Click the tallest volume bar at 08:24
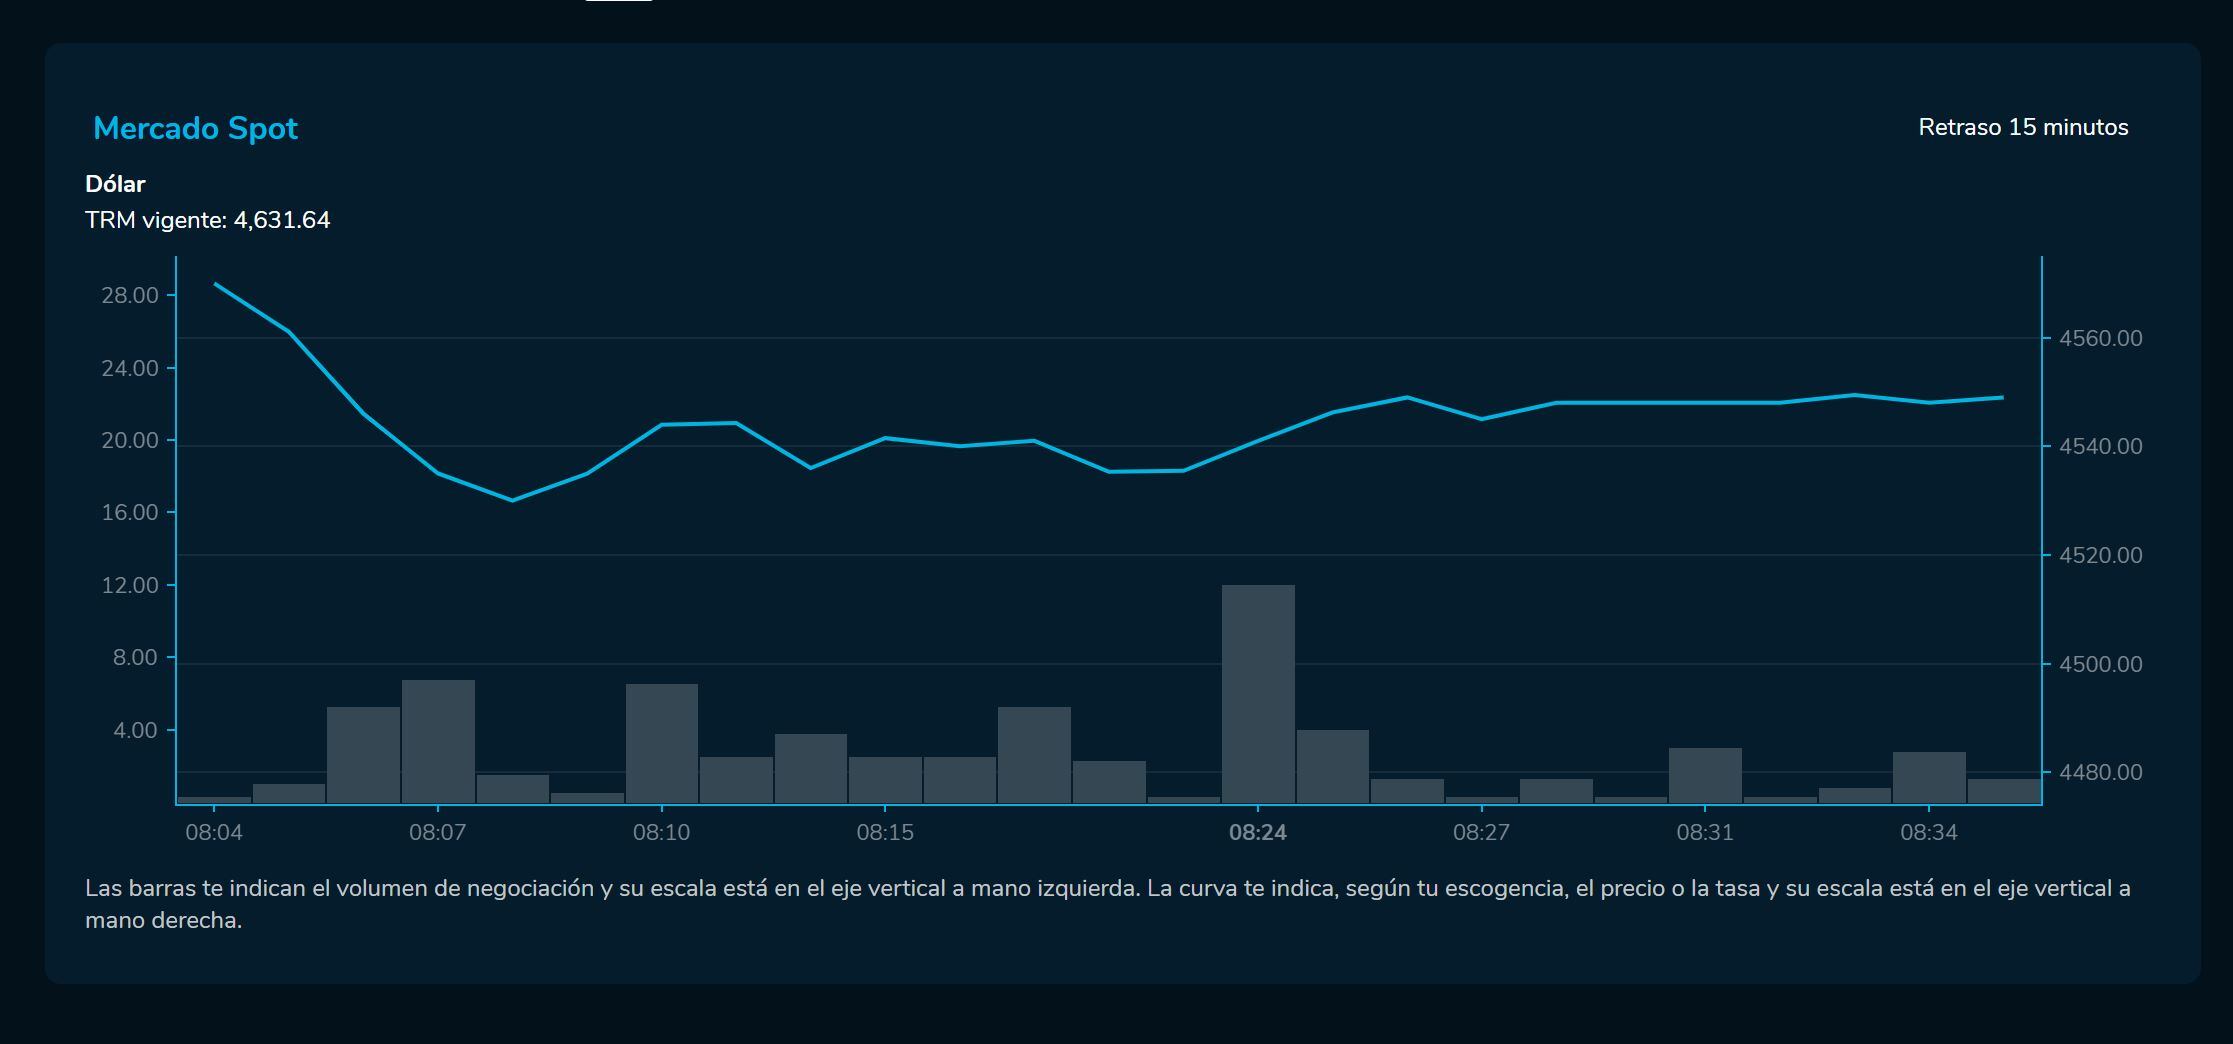 (x=1258, y=693)
